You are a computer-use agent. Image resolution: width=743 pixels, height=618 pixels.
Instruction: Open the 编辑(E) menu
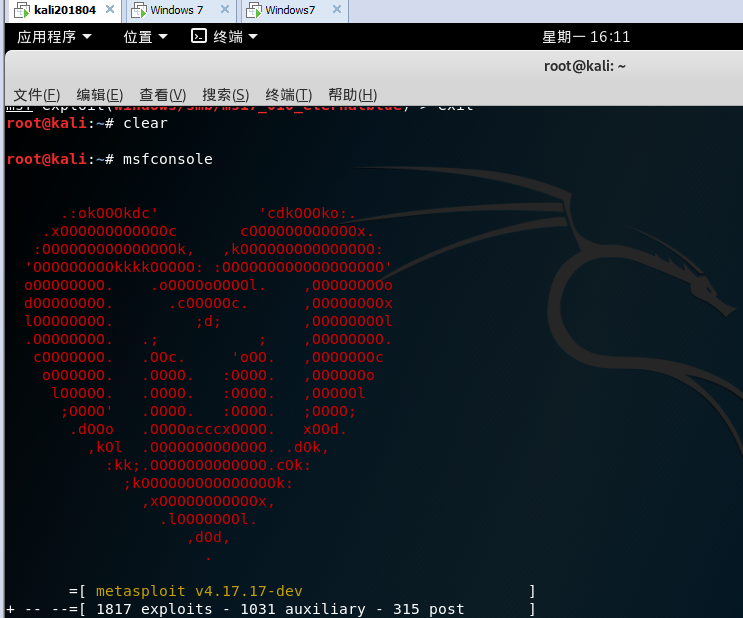click(100, 95)
